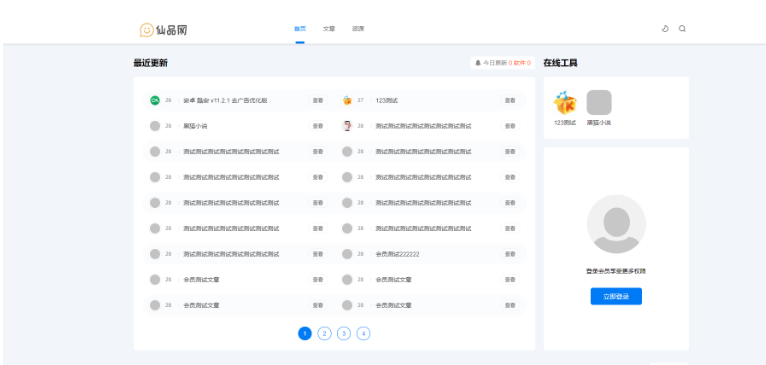The height and width of the screenshot is (365, 766).
Task: Click the gray avatar in the 会员测试222222 row
Action: point(347,254)
